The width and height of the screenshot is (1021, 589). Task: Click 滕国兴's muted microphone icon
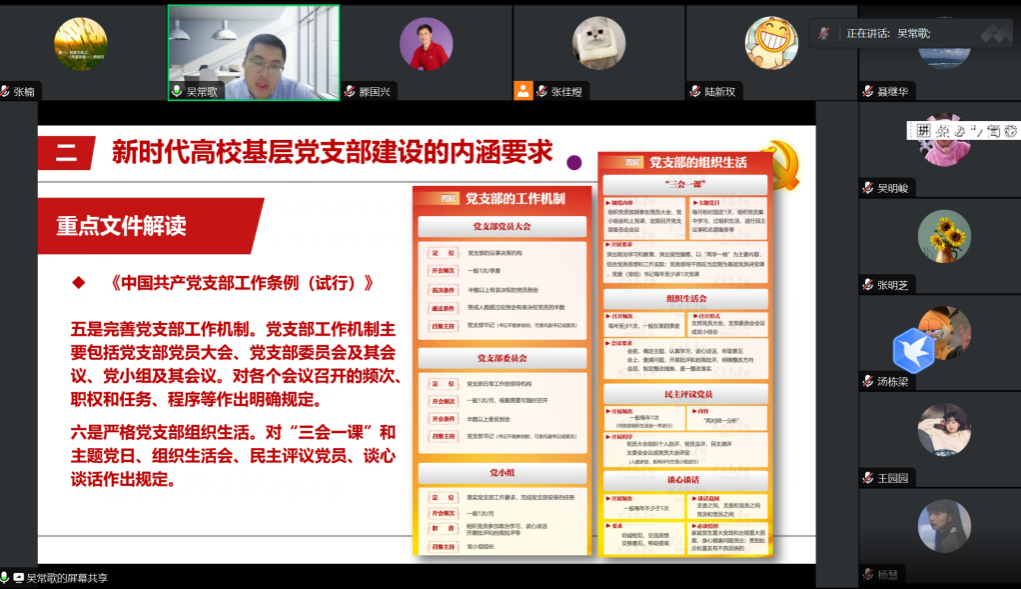pyautogui.click(x=350, y=92)
